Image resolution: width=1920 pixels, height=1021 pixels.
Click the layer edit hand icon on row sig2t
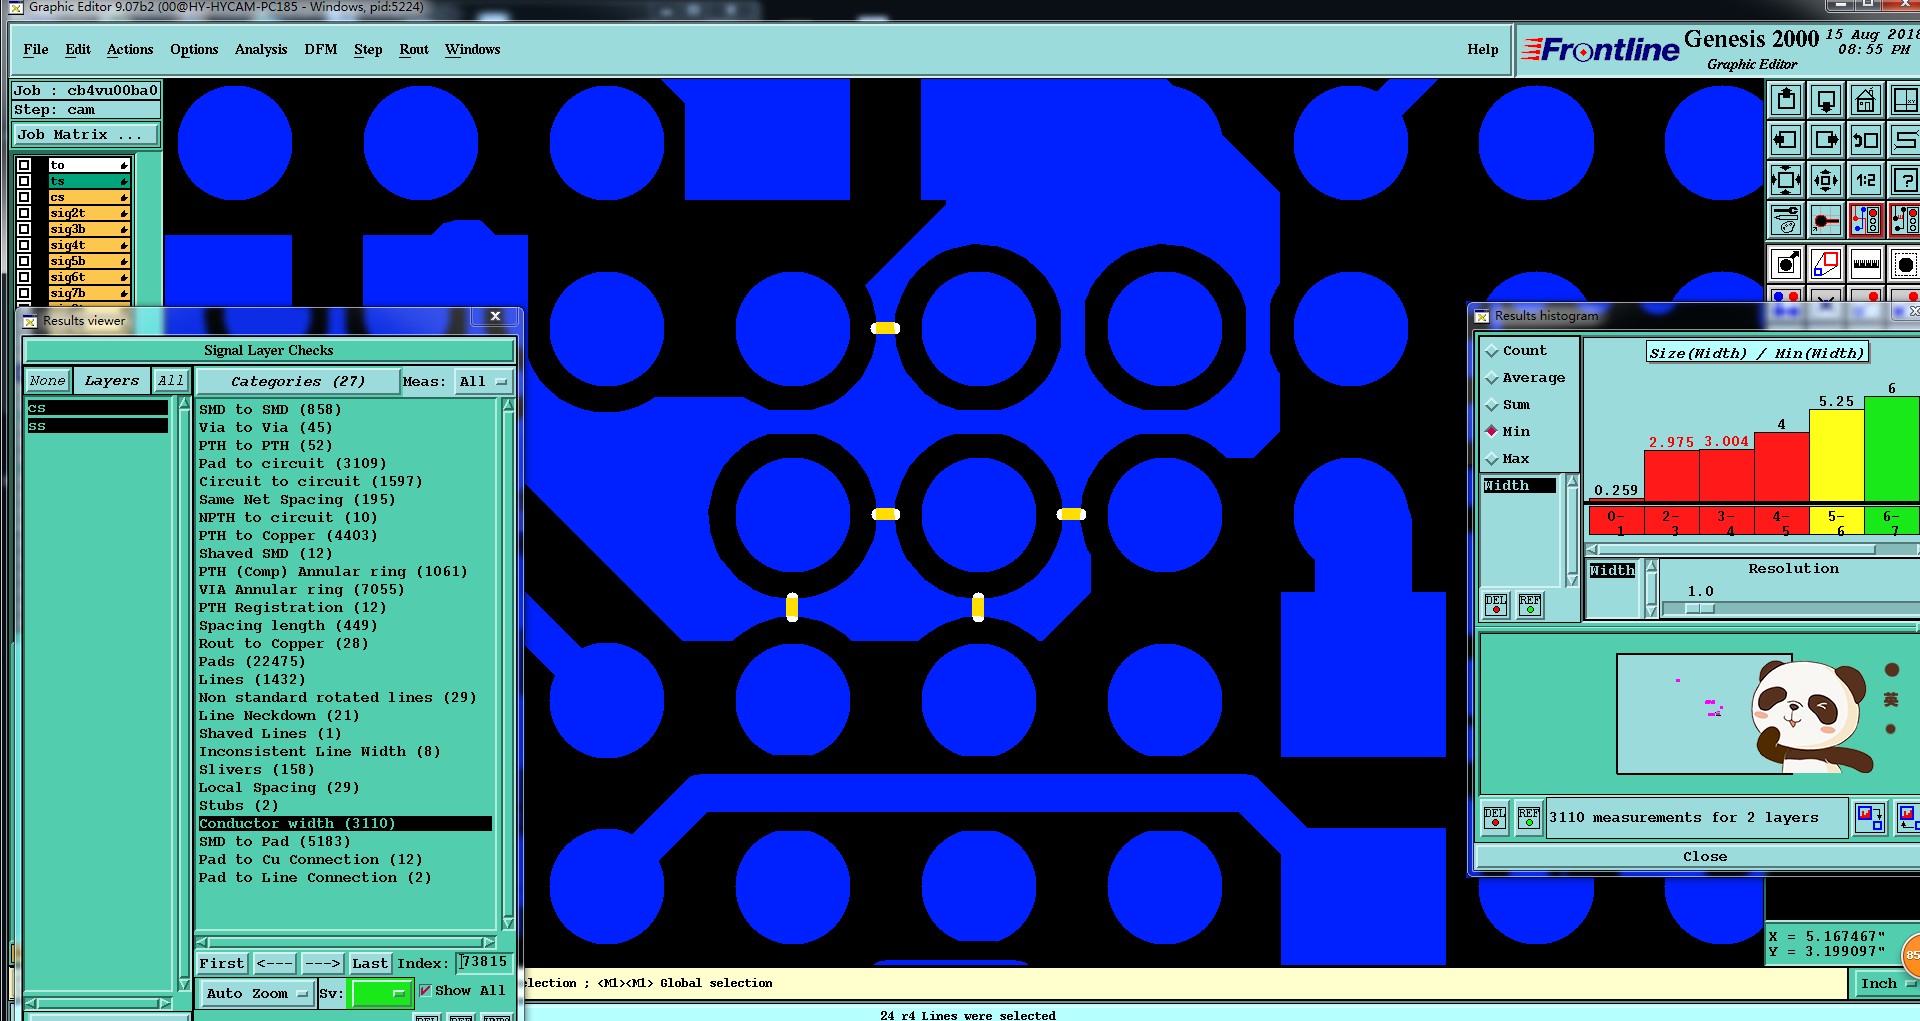point(124,213)
